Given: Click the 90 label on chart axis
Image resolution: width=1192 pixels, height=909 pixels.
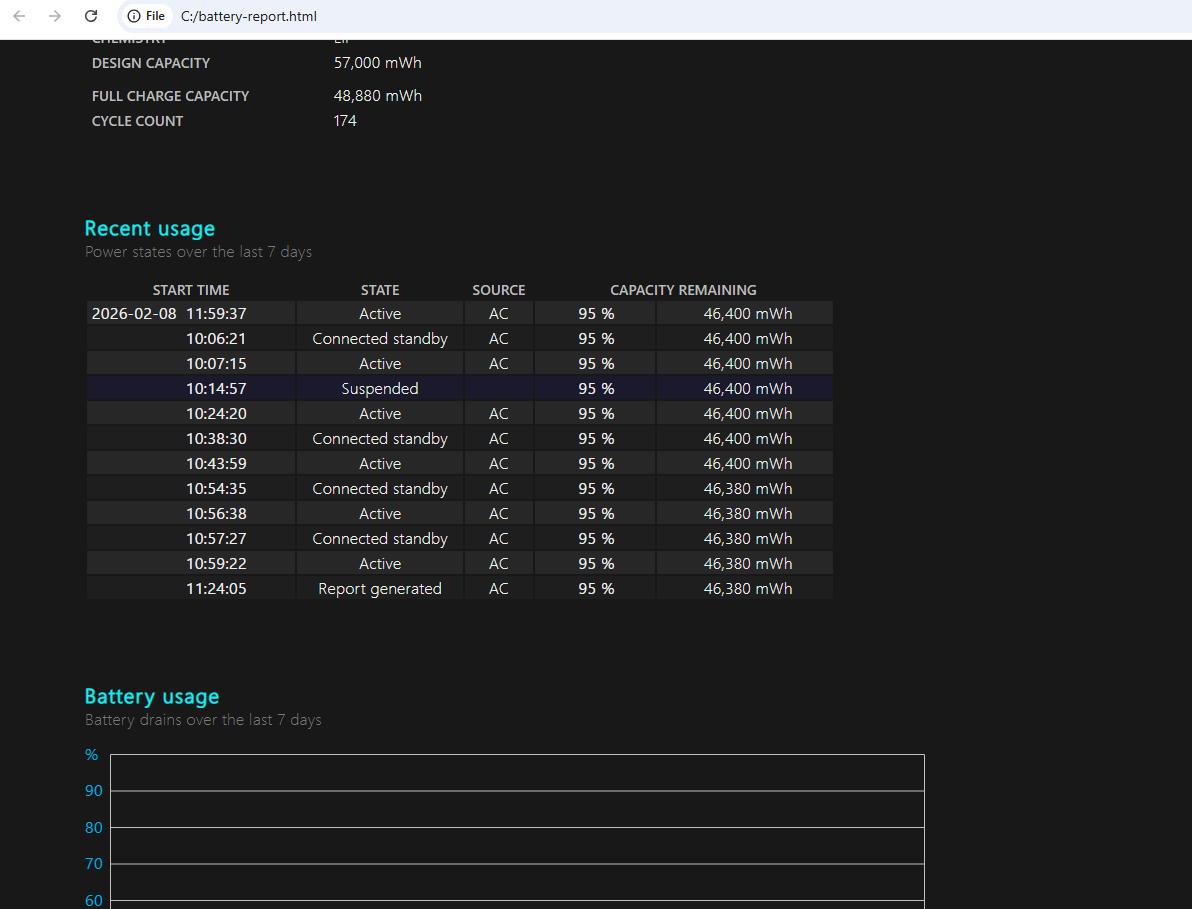Looking at the screenshot, I should (x=93, y=791).
